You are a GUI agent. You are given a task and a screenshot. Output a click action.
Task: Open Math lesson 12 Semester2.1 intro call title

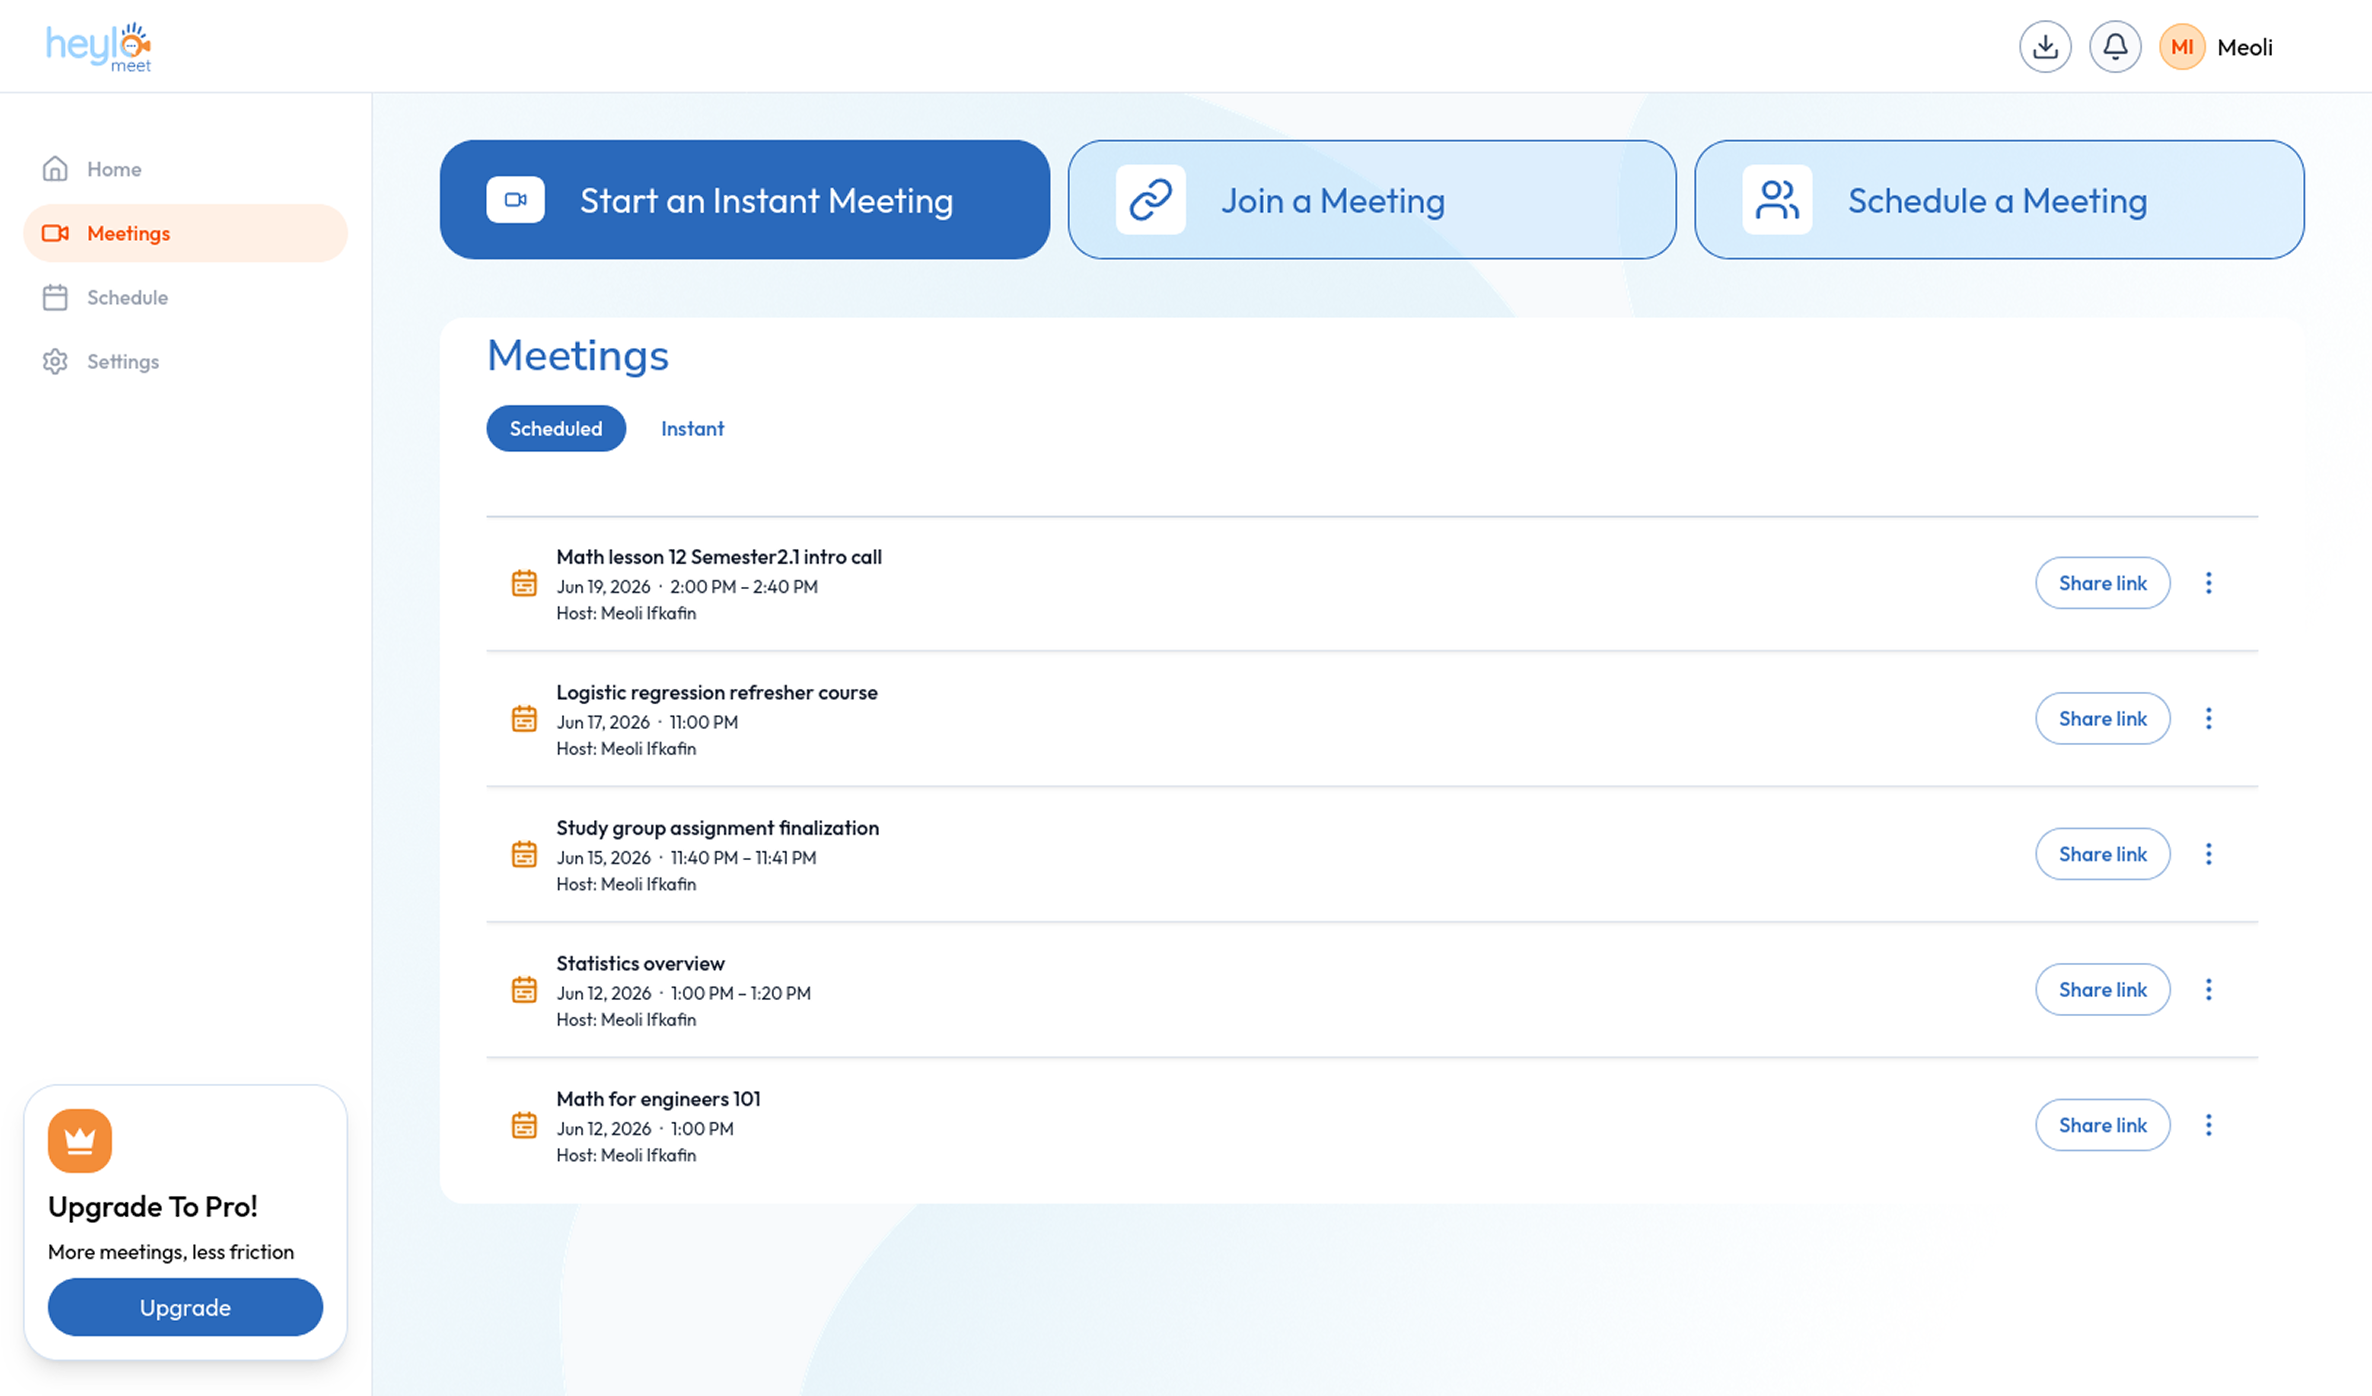point(719,557)
